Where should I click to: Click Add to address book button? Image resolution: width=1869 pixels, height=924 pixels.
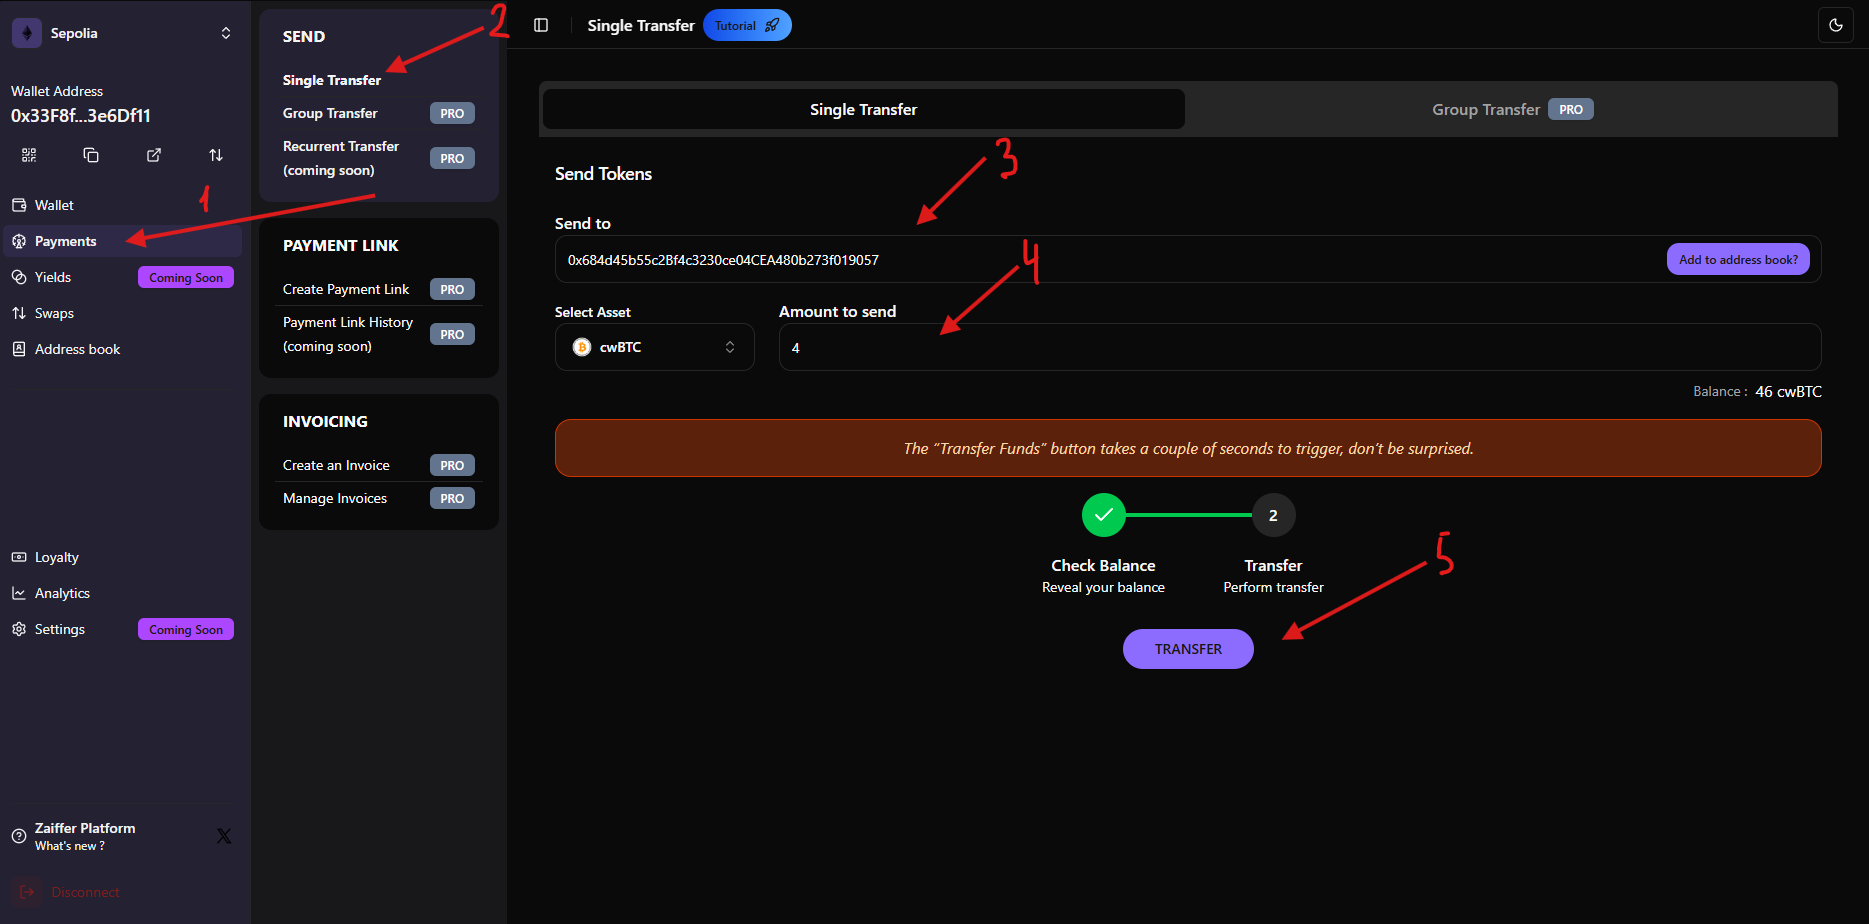[1737, 259]
